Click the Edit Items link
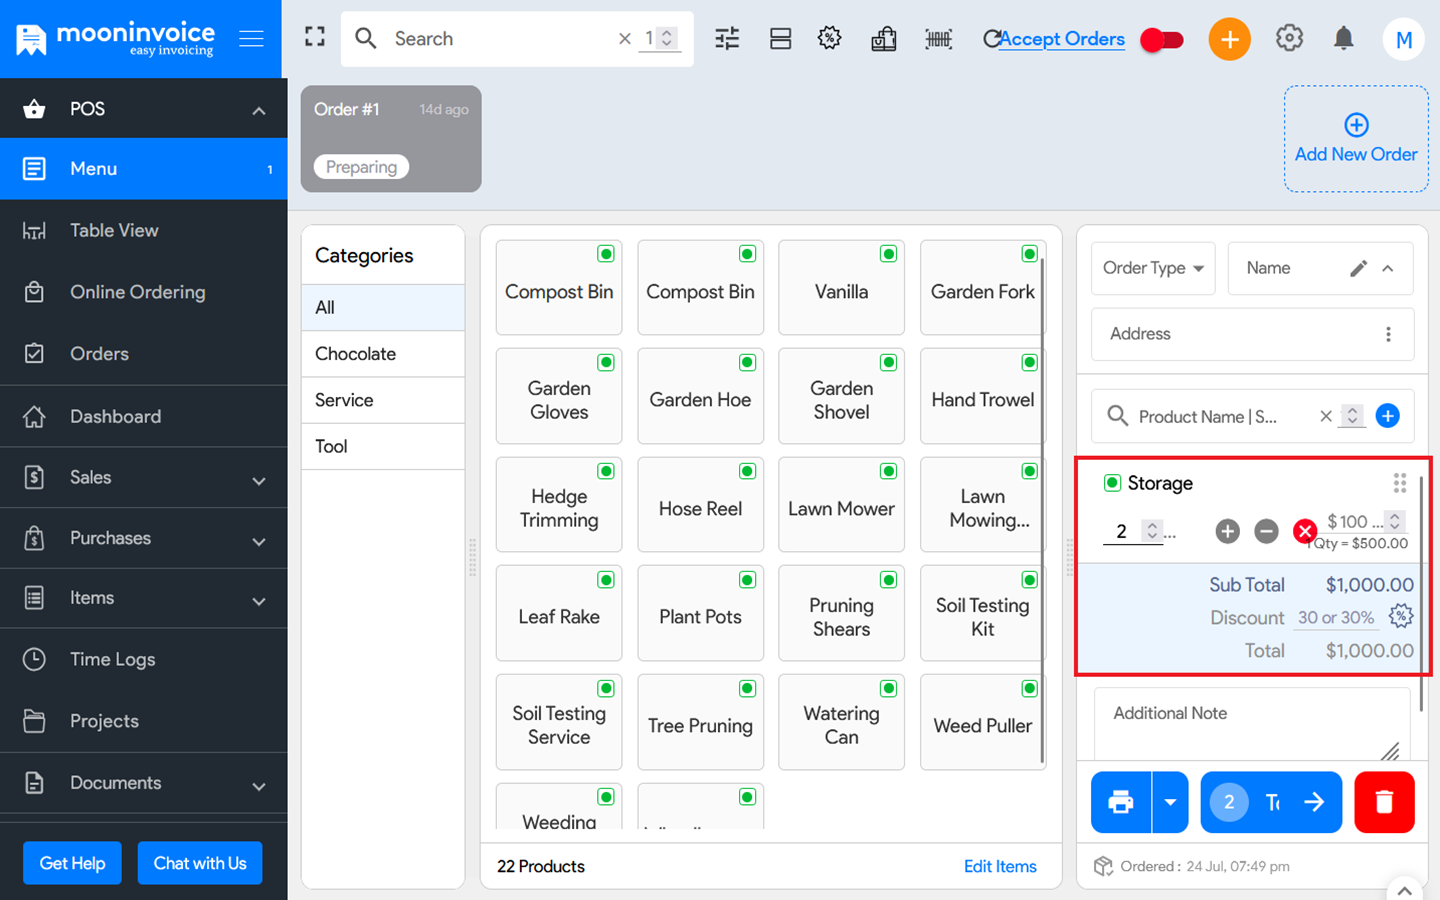The height and width of the screenshot is (900, 1440). click(1000, 866)
